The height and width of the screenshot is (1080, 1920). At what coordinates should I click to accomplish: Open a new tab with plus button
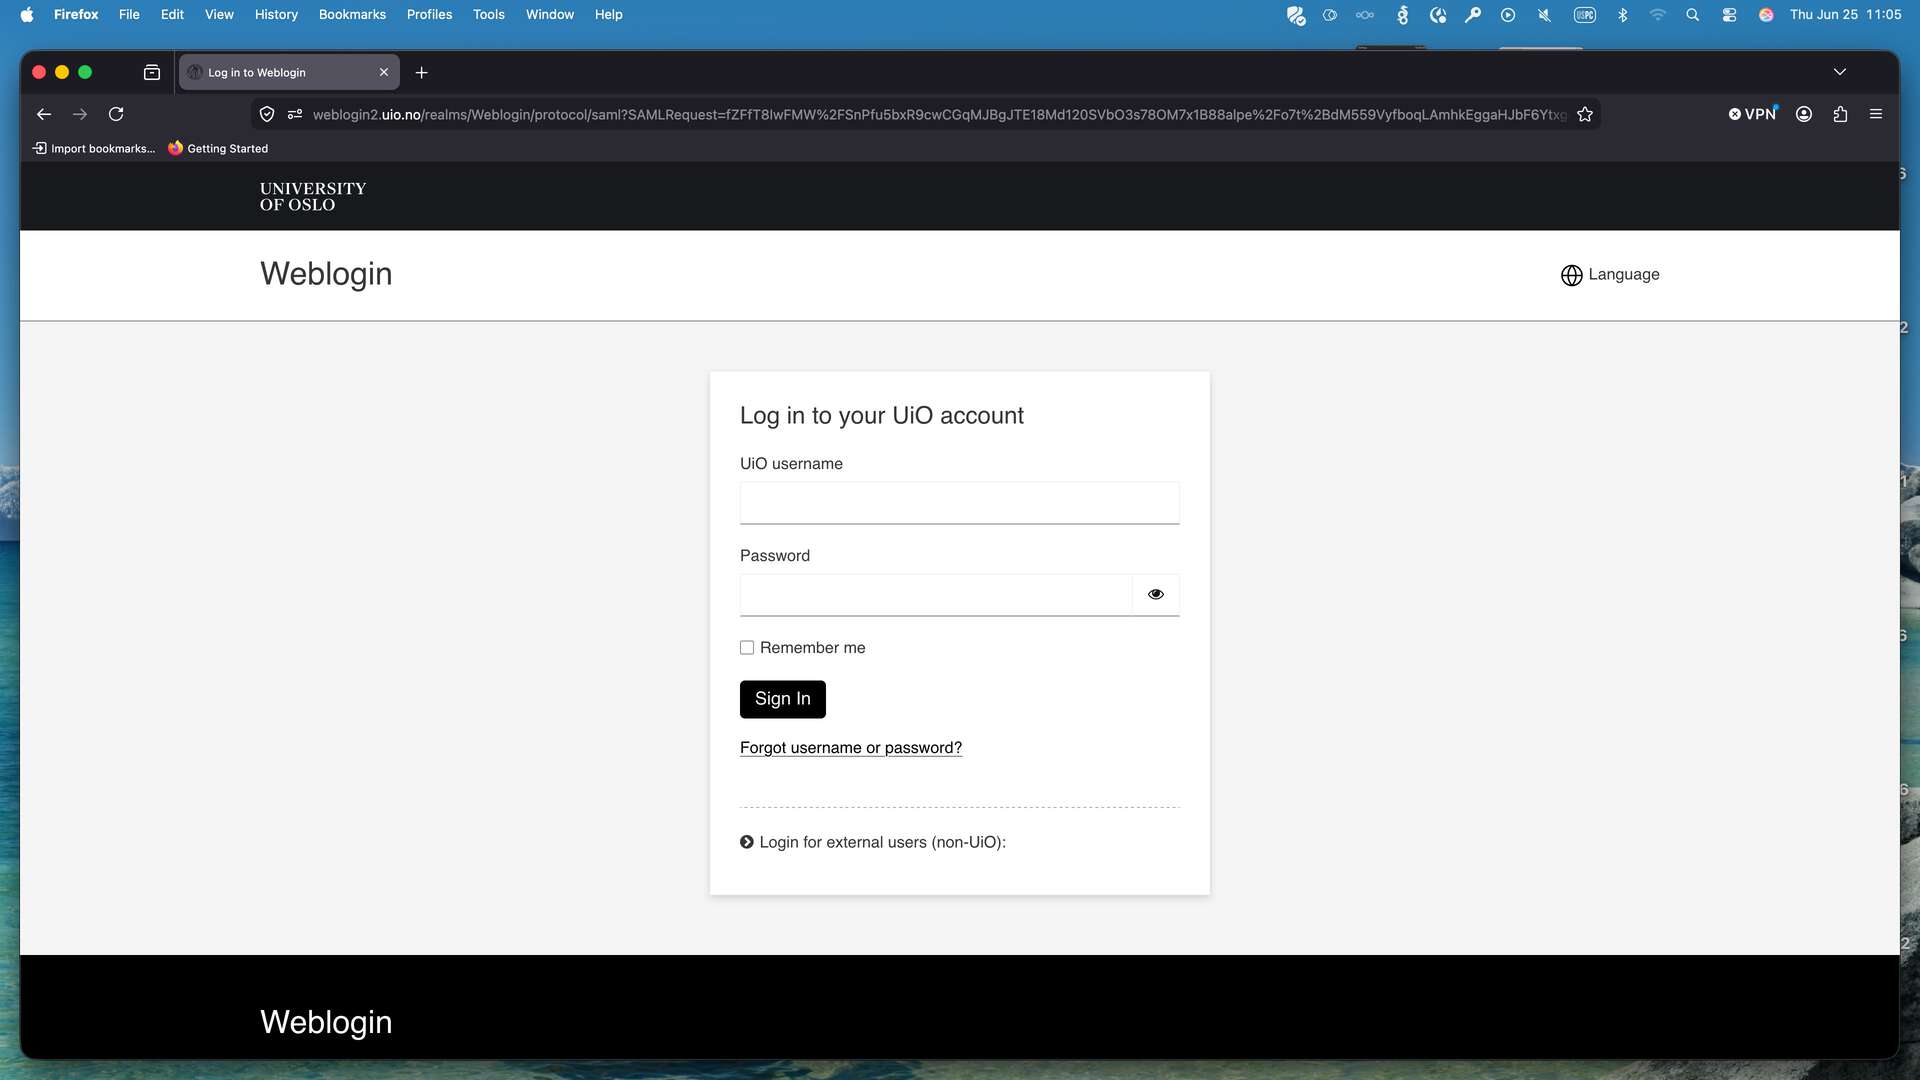pyautogui.click(x=422, y=72)
